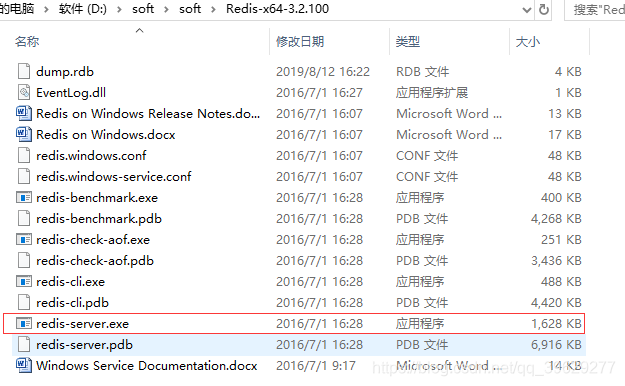Click the date 2019/8/12 16:22

tap(323, 72)
